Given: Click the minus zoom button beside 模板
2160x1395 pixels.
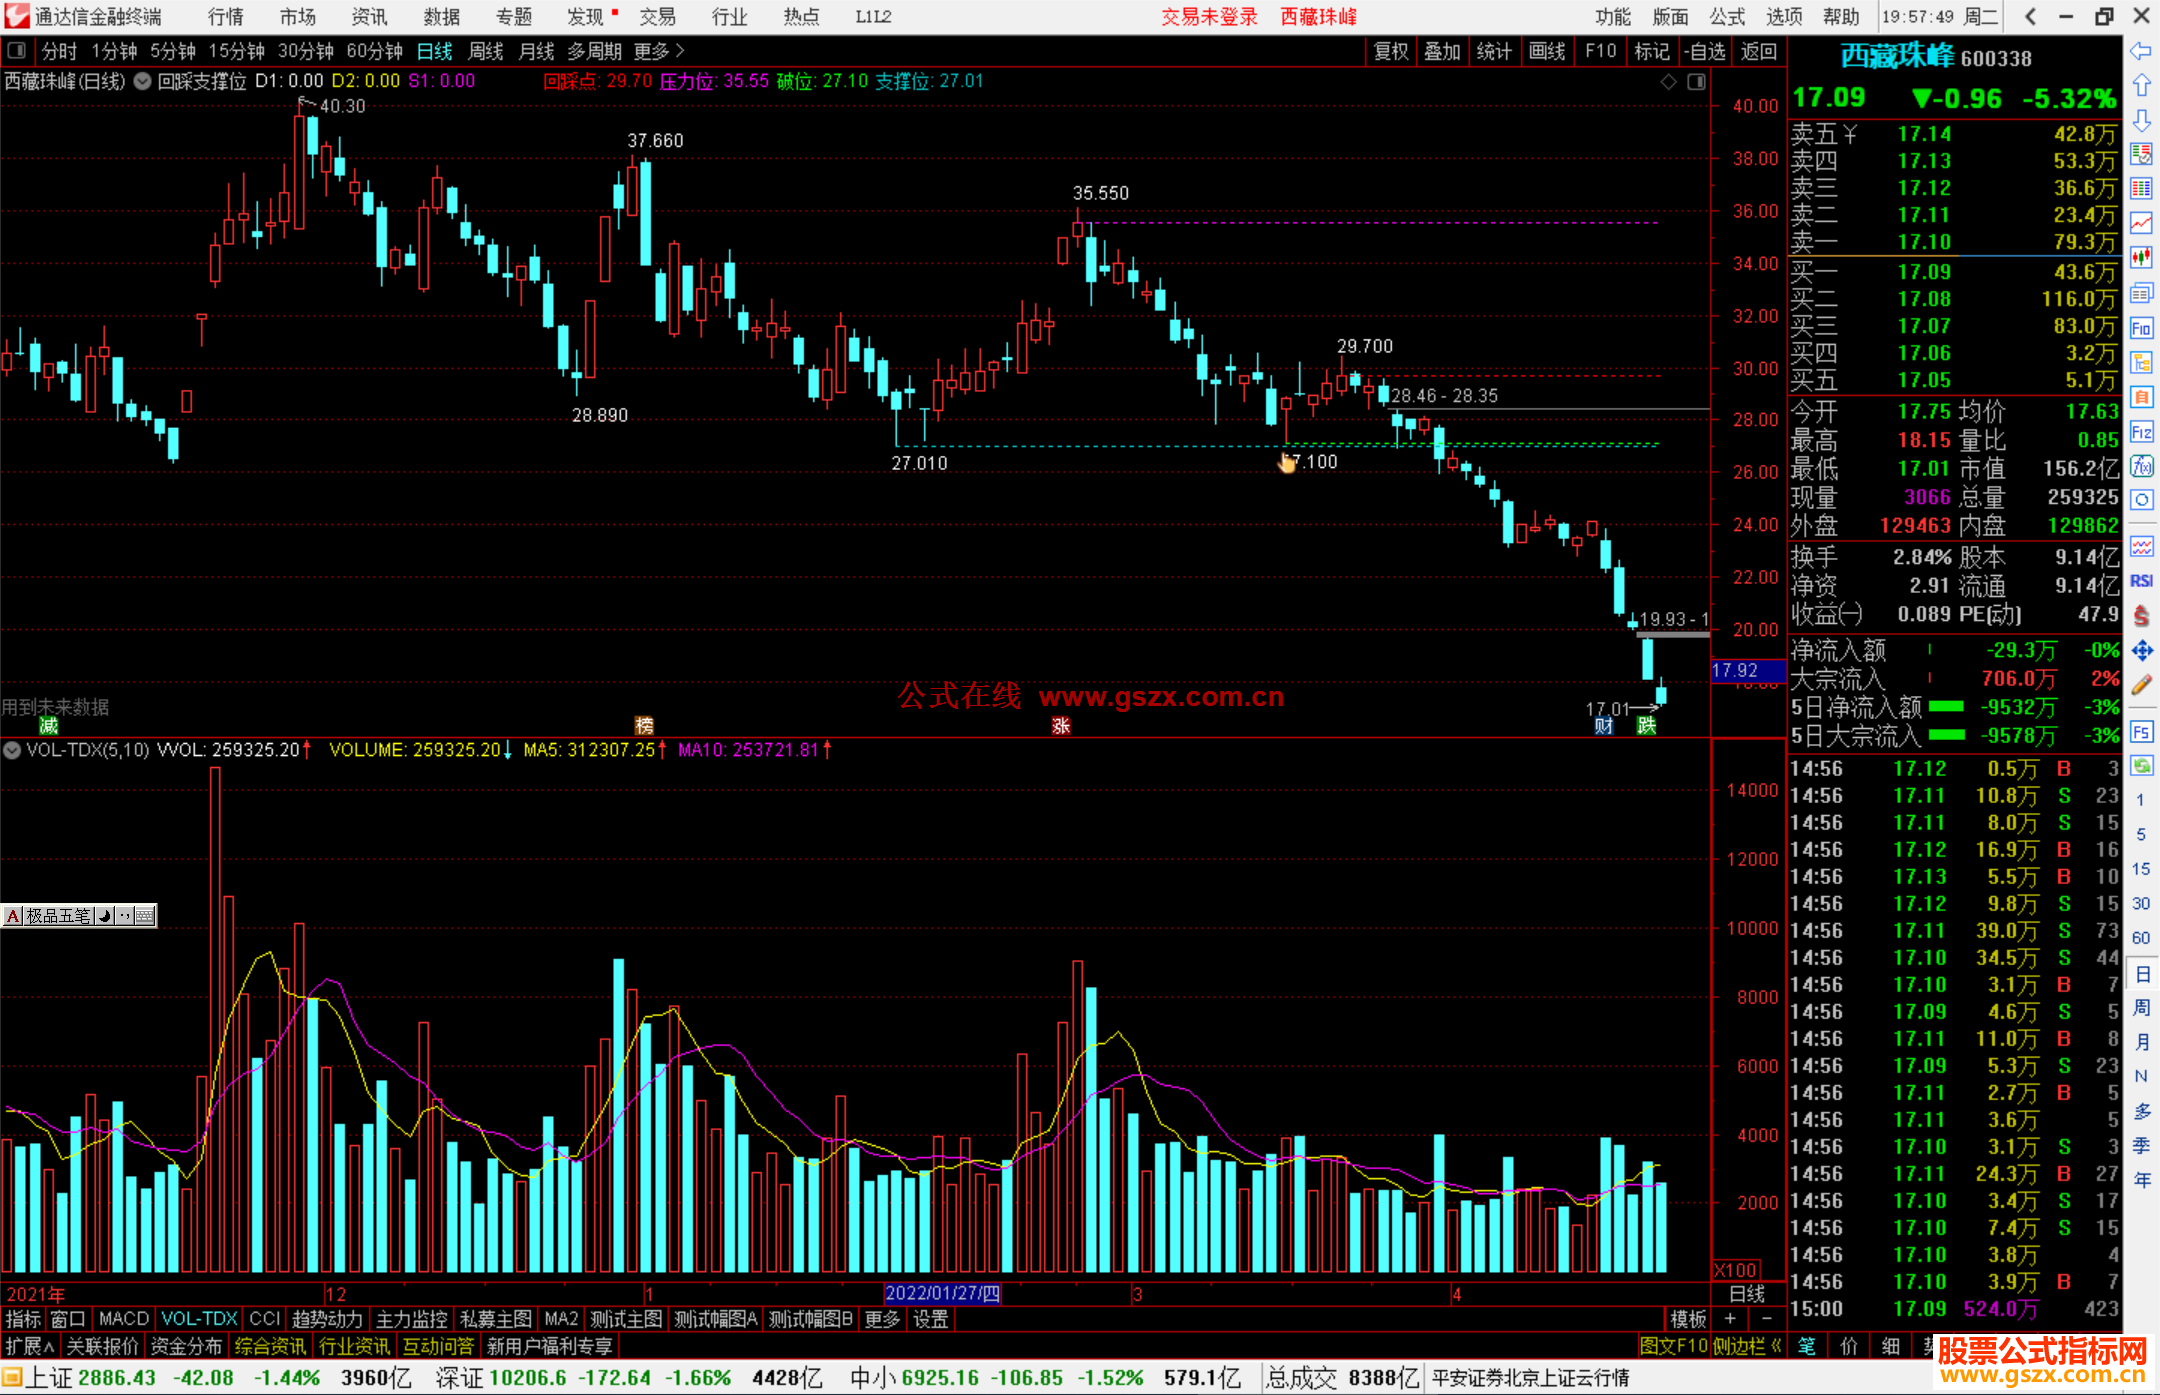Looking at the screenshot, I should coord(1765,1319).
